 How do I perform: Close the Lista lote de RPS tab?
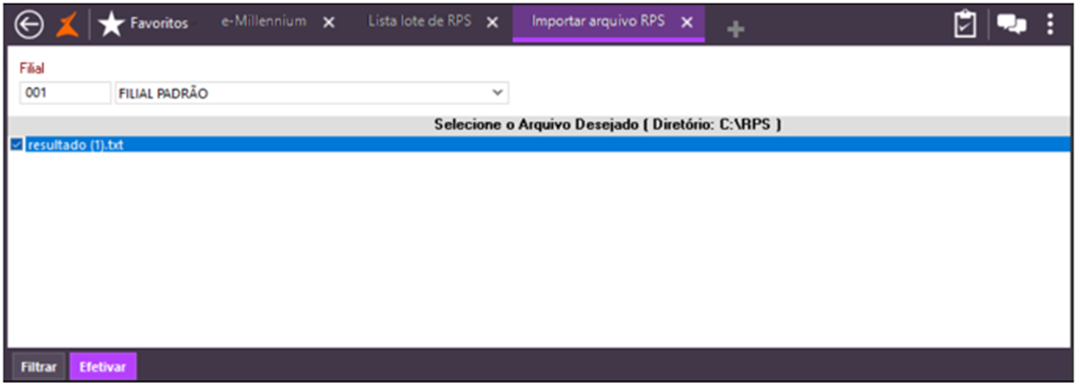click(492, 23)
